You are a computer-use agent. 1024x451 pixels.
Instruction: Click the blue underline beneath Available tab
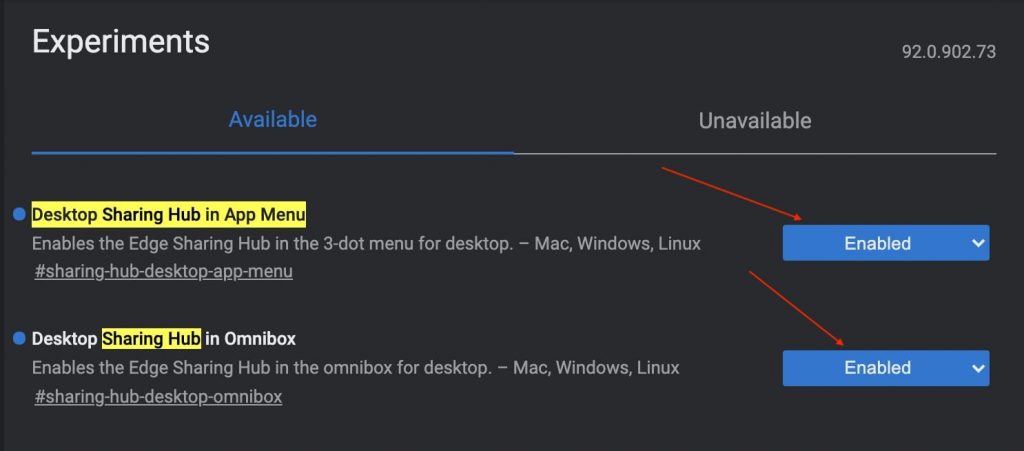pos(272,153)
